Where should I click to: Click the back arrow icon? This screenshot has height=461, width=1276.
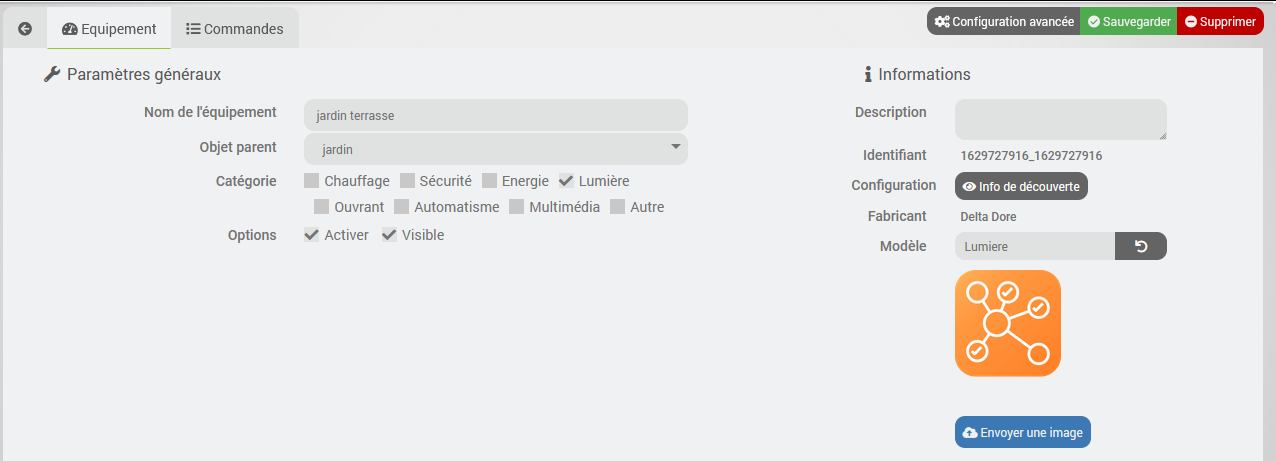[25, 29]
